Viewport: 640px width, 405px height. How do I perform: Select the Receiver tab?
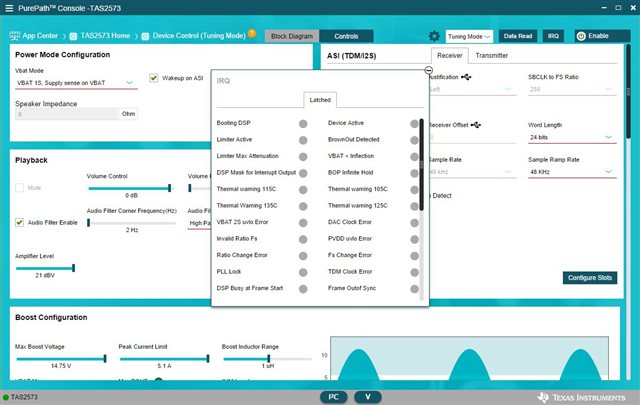click(449, 56)
